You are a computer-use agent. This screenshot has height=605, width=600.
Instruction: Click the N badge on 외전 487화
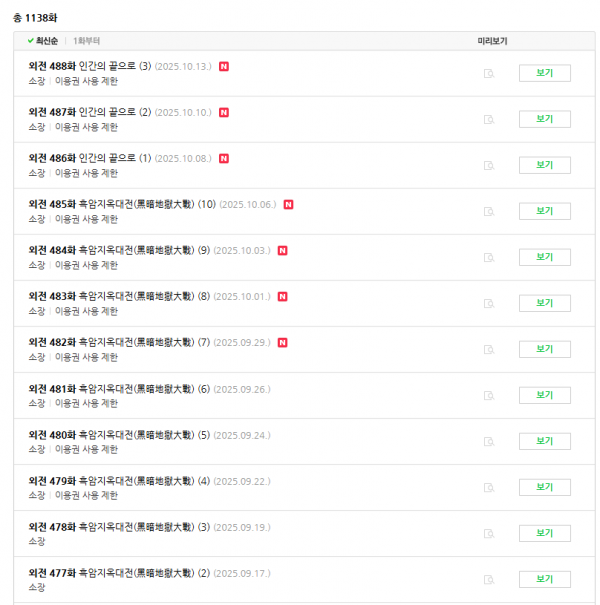click(224, 112)
